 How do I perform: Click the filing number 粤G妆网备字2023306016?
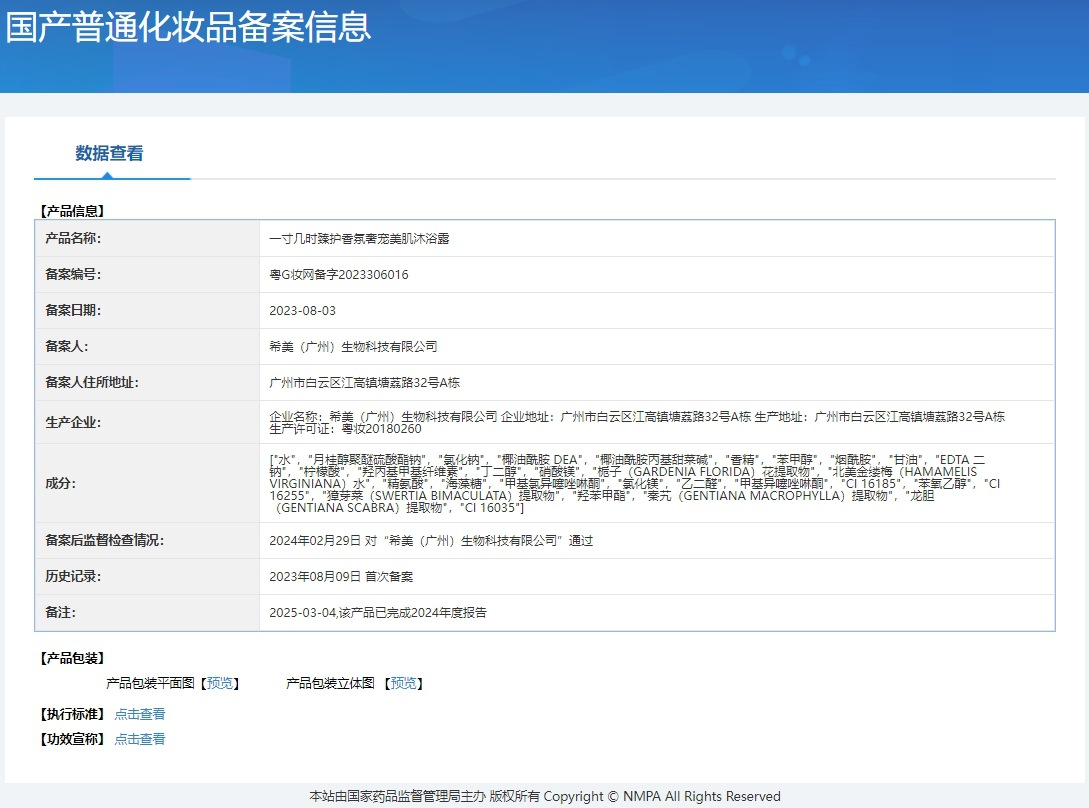339,275
